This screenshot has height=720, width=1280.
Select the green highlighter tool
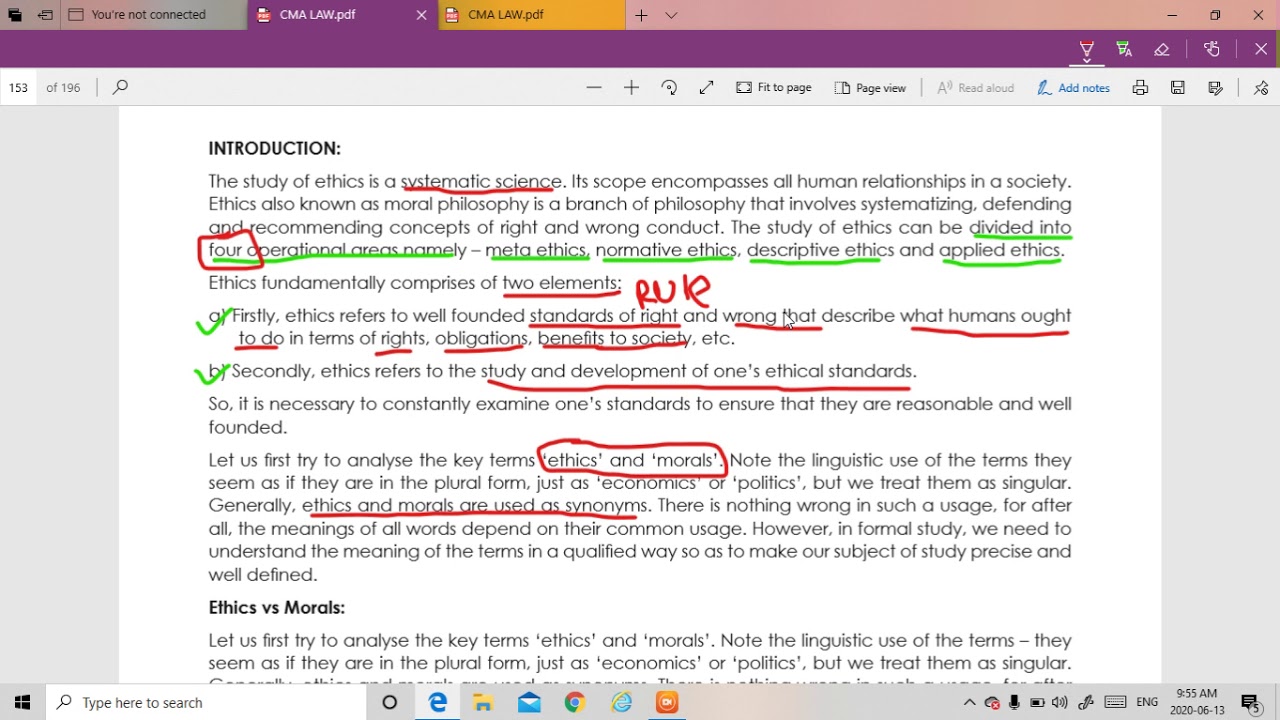[x=1124, y=49]
